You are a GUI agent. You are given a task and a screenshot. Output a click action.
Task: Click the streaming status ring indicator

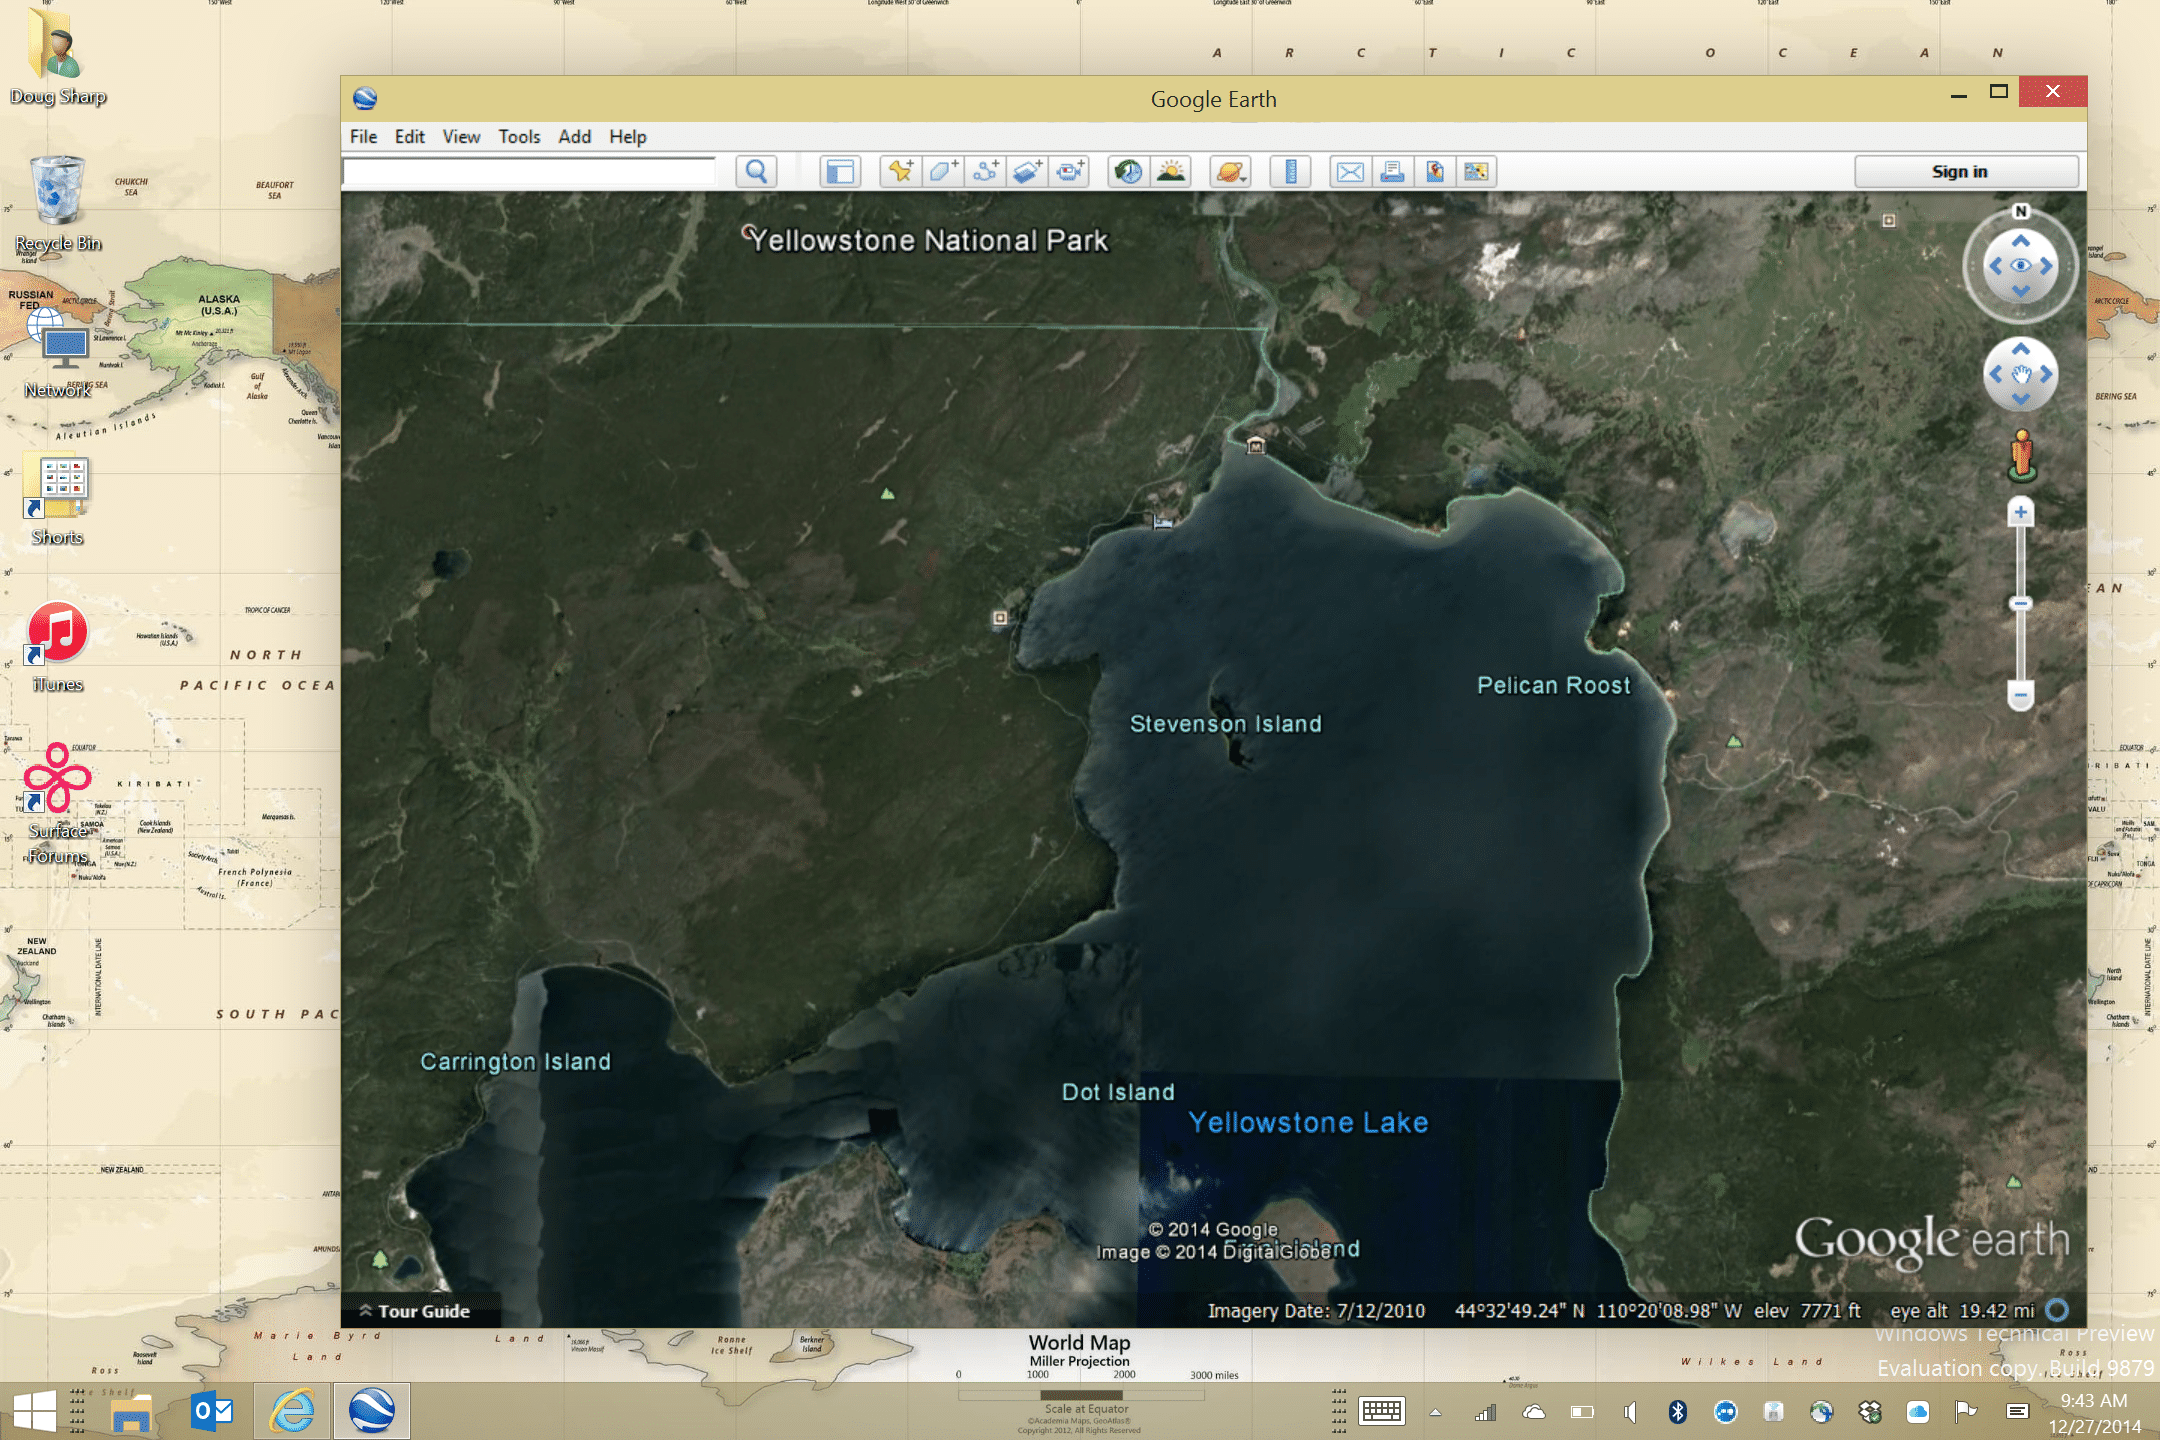coord(2057,1310)
